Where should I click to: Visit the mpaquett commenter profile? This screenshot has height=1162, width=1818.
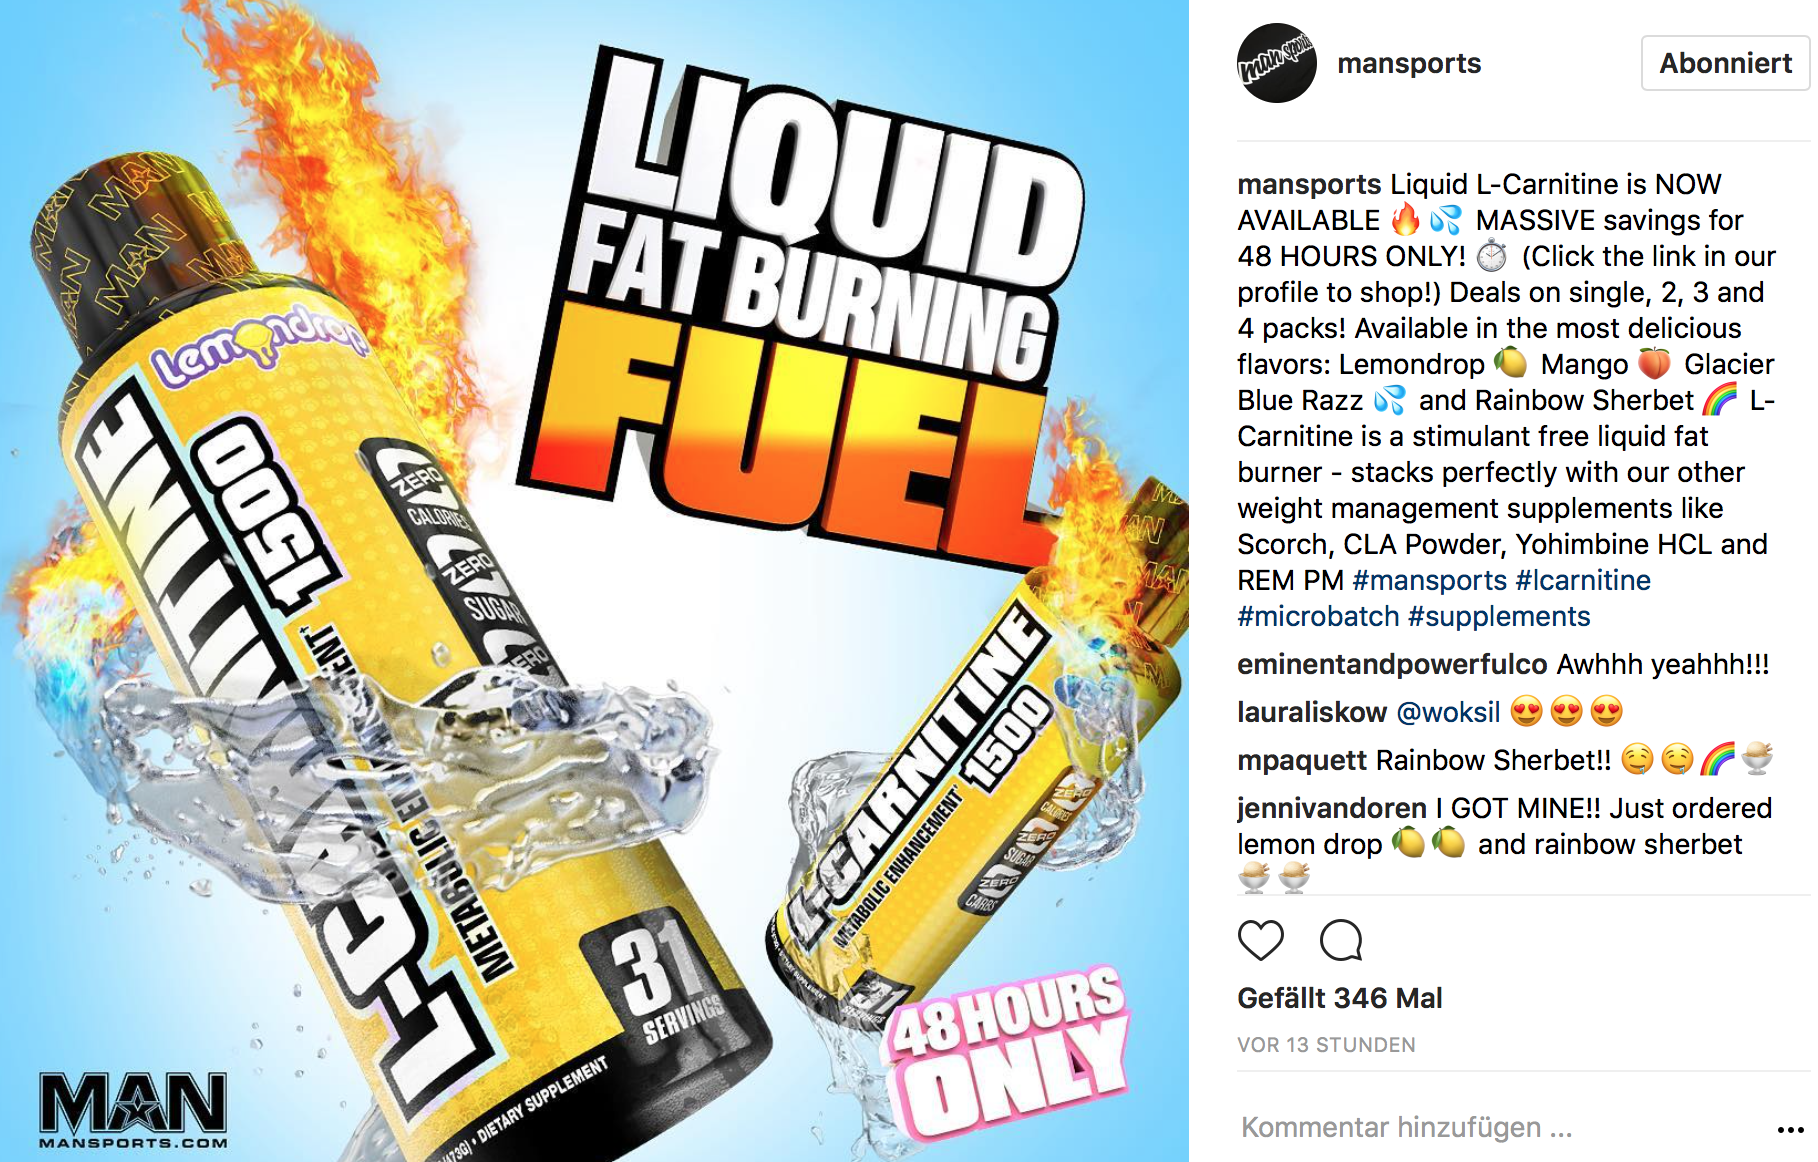pos(1302,760)
